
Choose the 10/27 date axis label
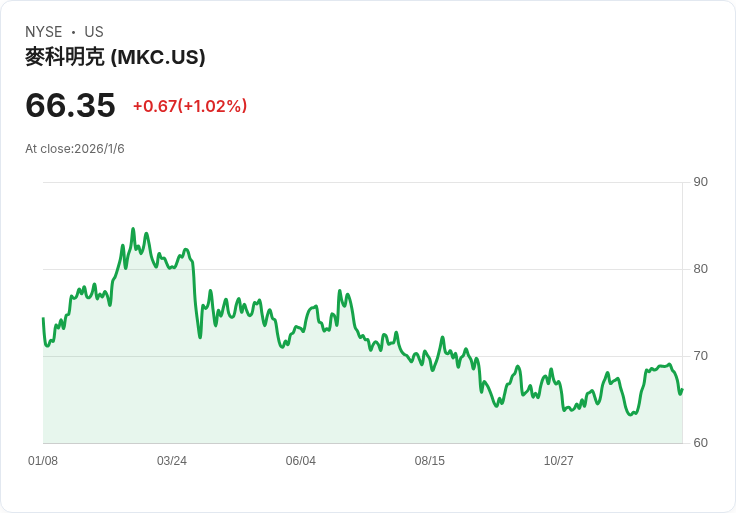[x=558, y=461]
